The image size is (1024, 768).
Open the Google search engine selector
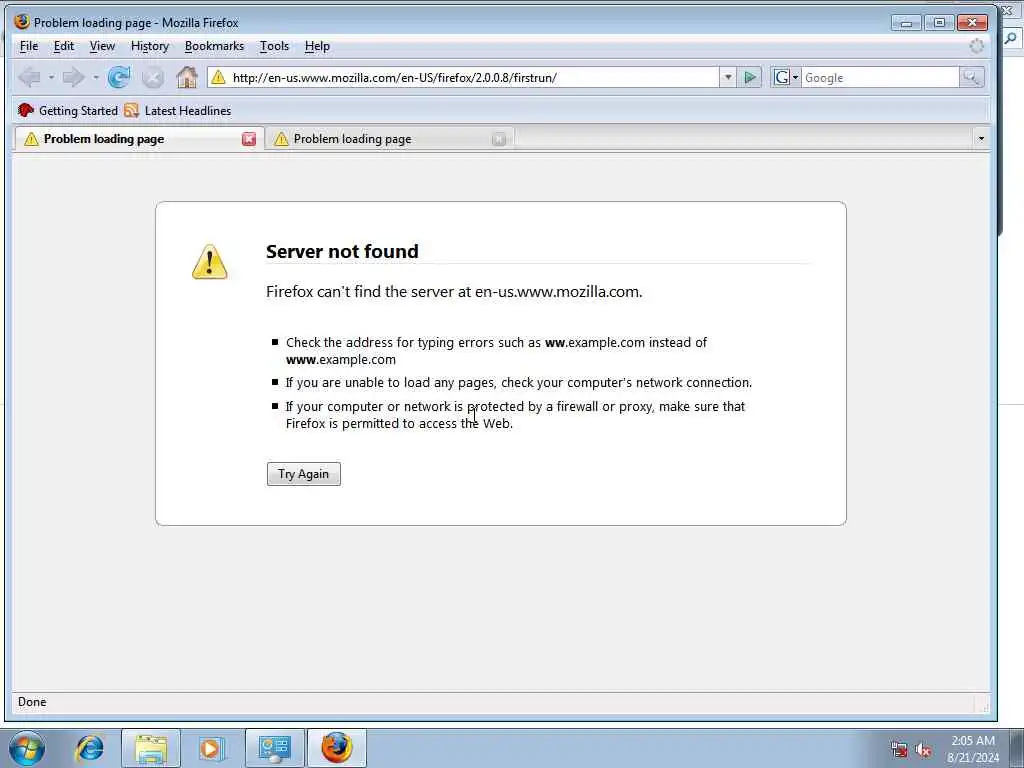coord(786,78)
